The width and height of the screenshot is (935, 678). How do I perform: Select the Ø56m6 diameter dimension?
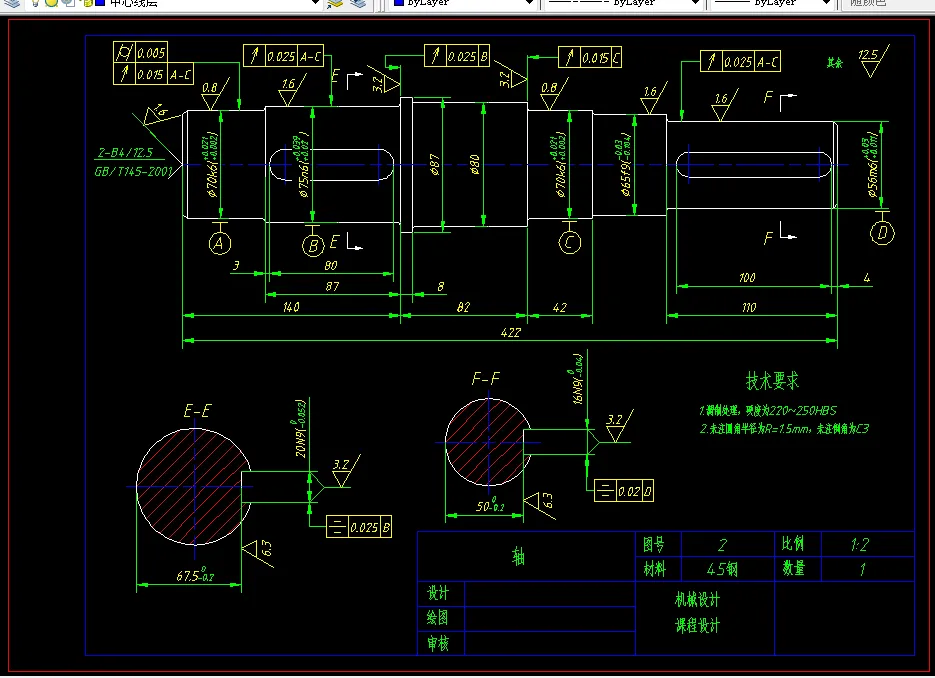(871, 165)
